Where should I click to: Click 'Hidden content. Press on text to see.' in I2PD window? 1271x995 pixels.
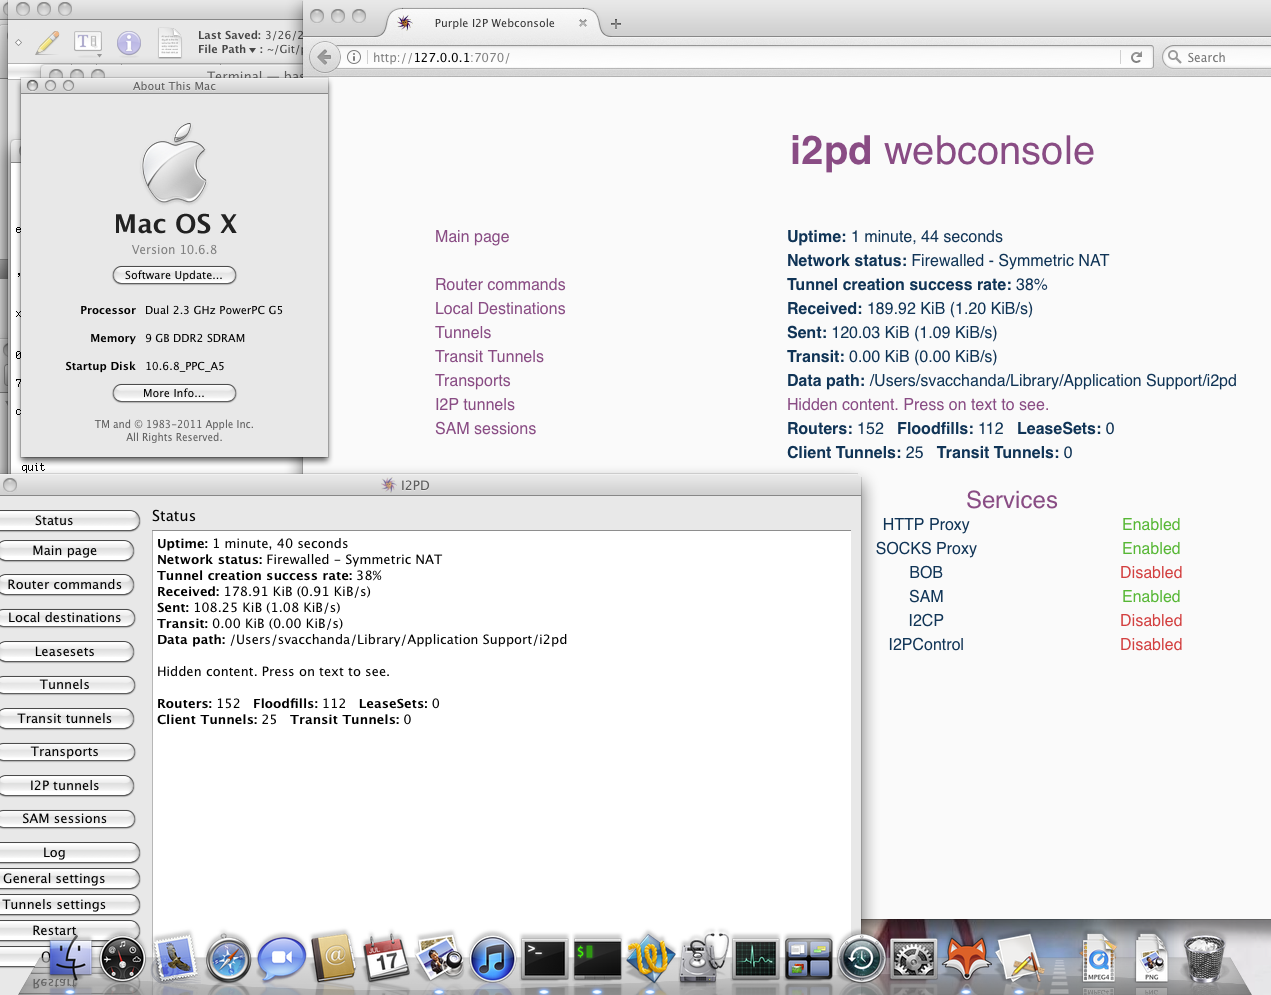[273, 672]
